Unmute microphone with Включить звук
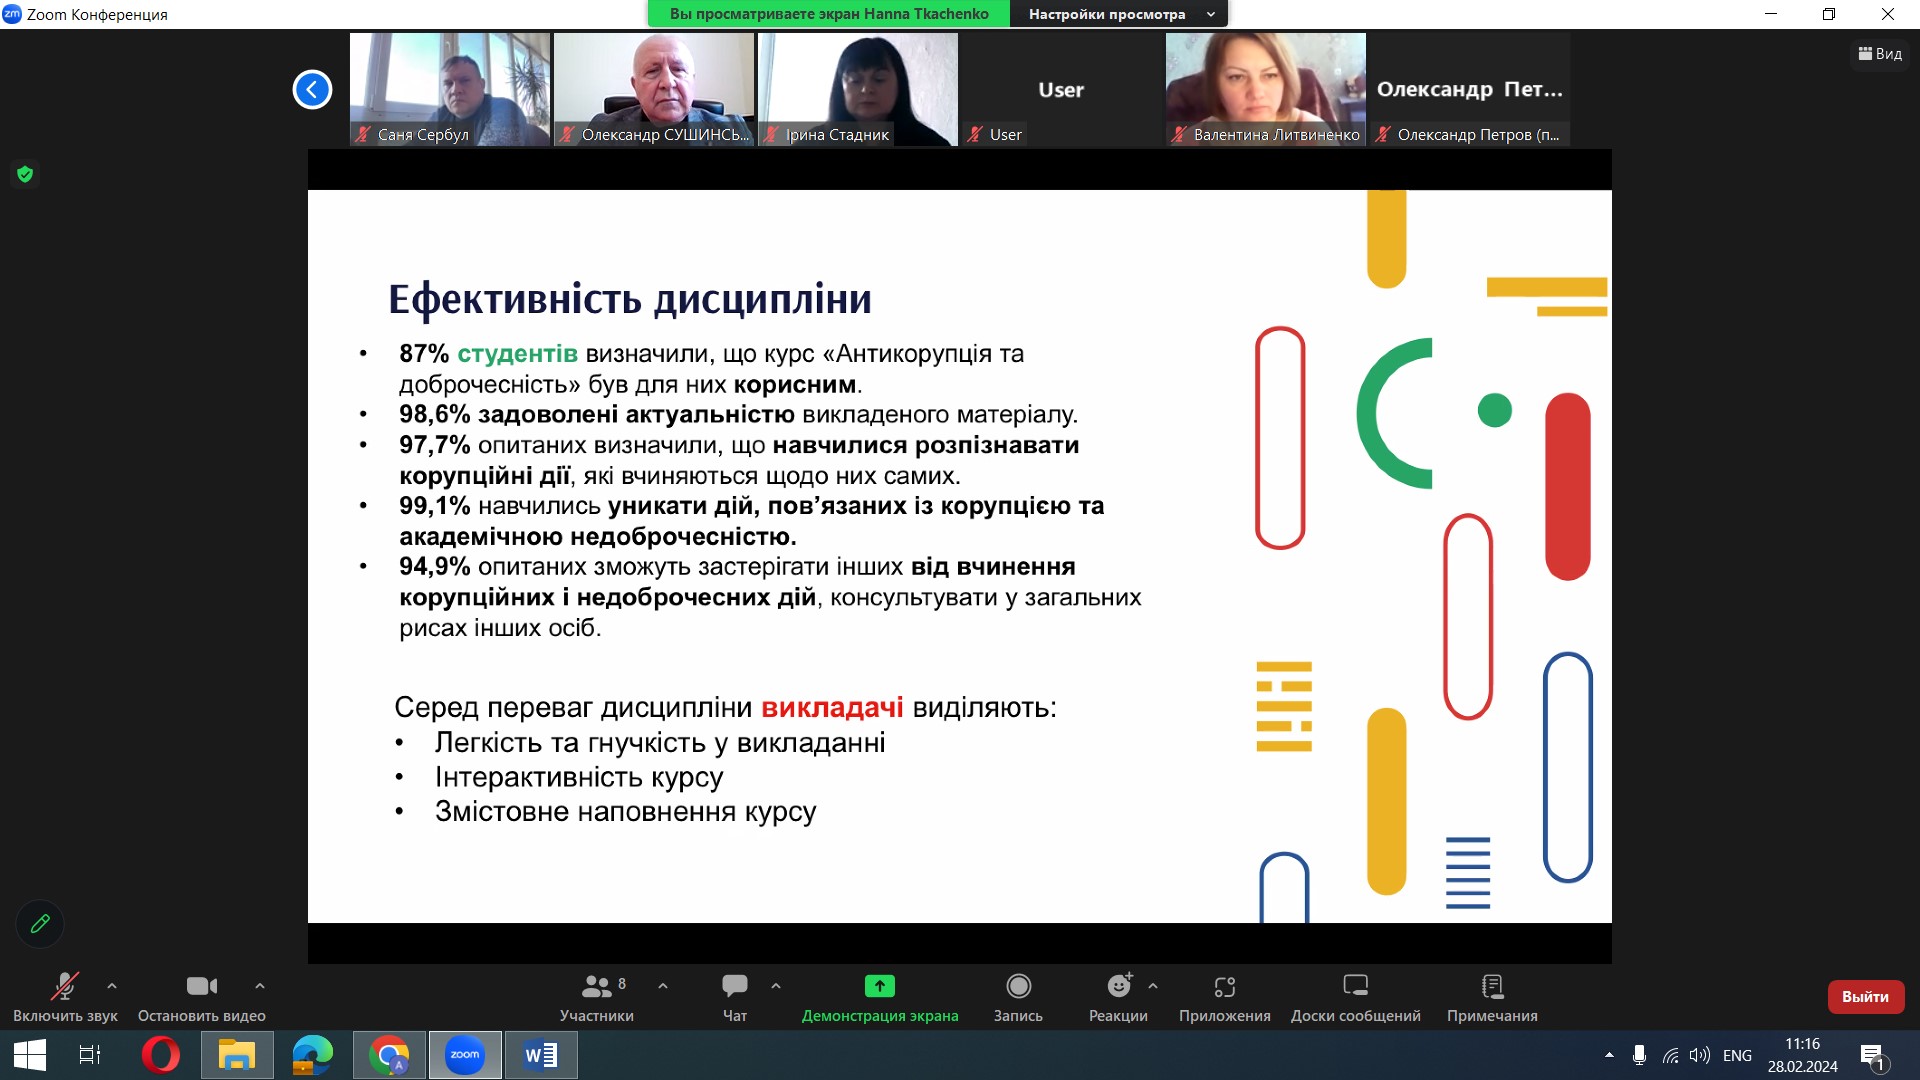Viewport: 1920px width, 1080px height. tap(65, 987)
